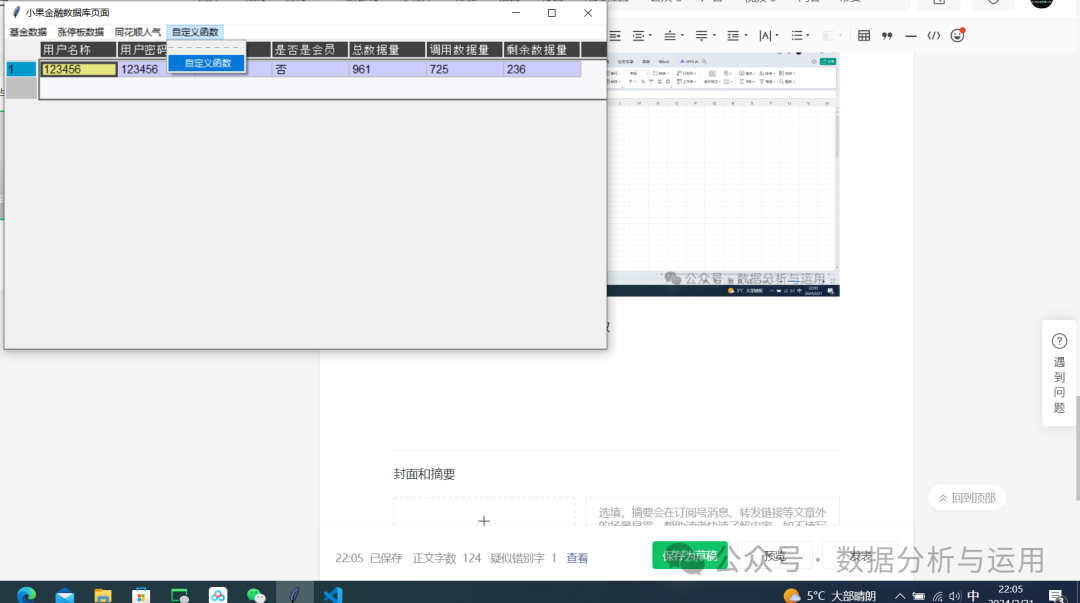Click the 用户名称 column header

pos(78,50)
